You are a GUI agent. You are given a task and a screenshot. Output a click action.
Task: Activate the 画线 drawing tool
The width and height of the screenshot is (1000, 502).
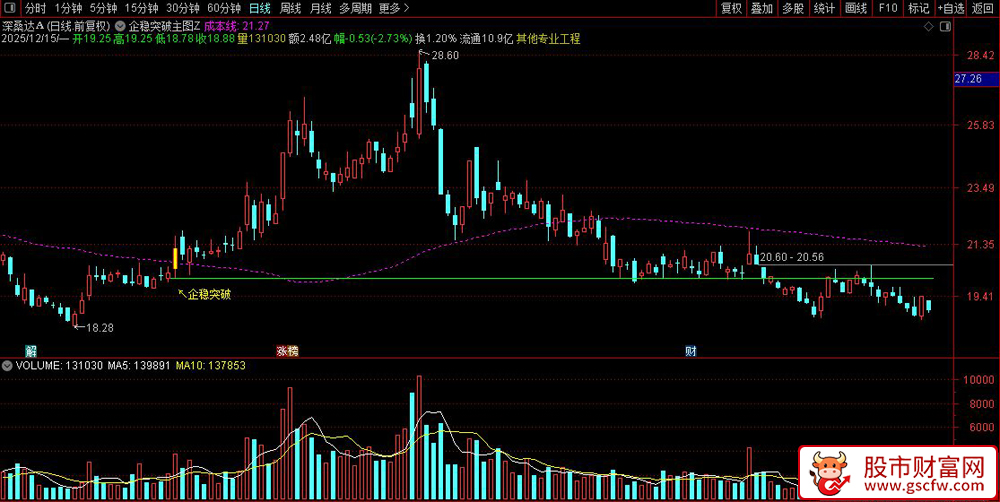[856, 8]
